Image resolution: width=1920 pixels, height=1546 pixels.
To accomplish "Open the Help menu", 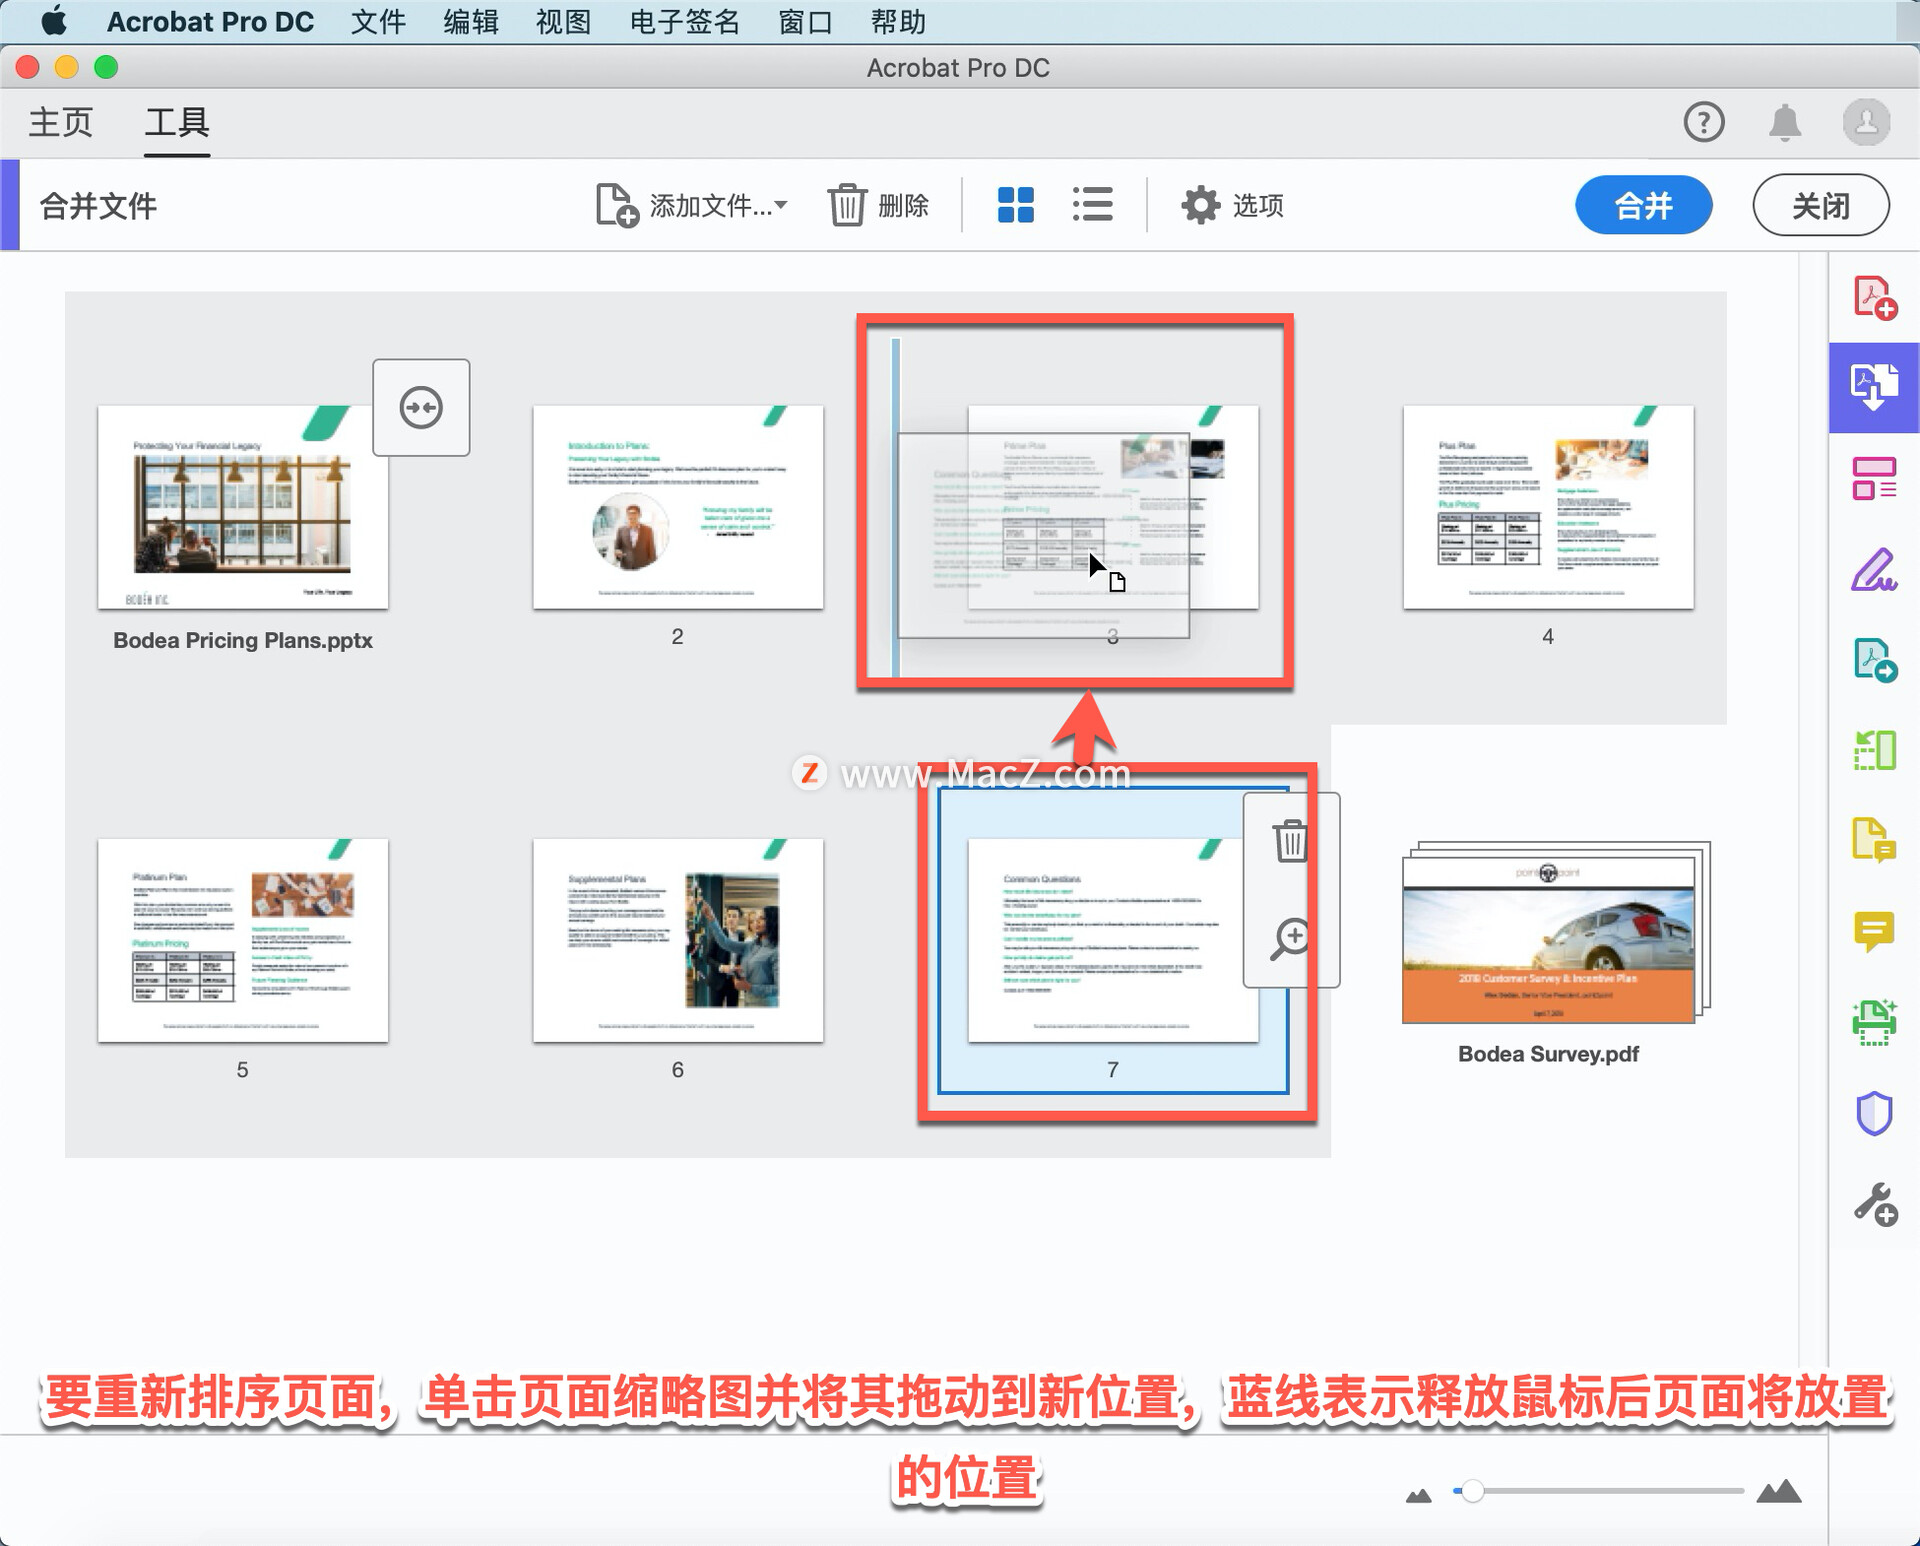I will (898, 21).
